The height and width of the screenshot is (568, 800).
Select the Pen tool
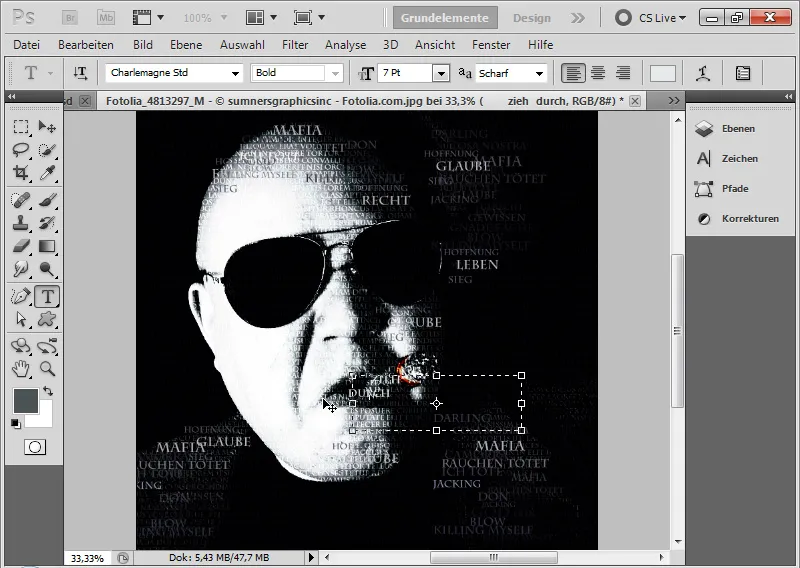click(x=21, y=296)
